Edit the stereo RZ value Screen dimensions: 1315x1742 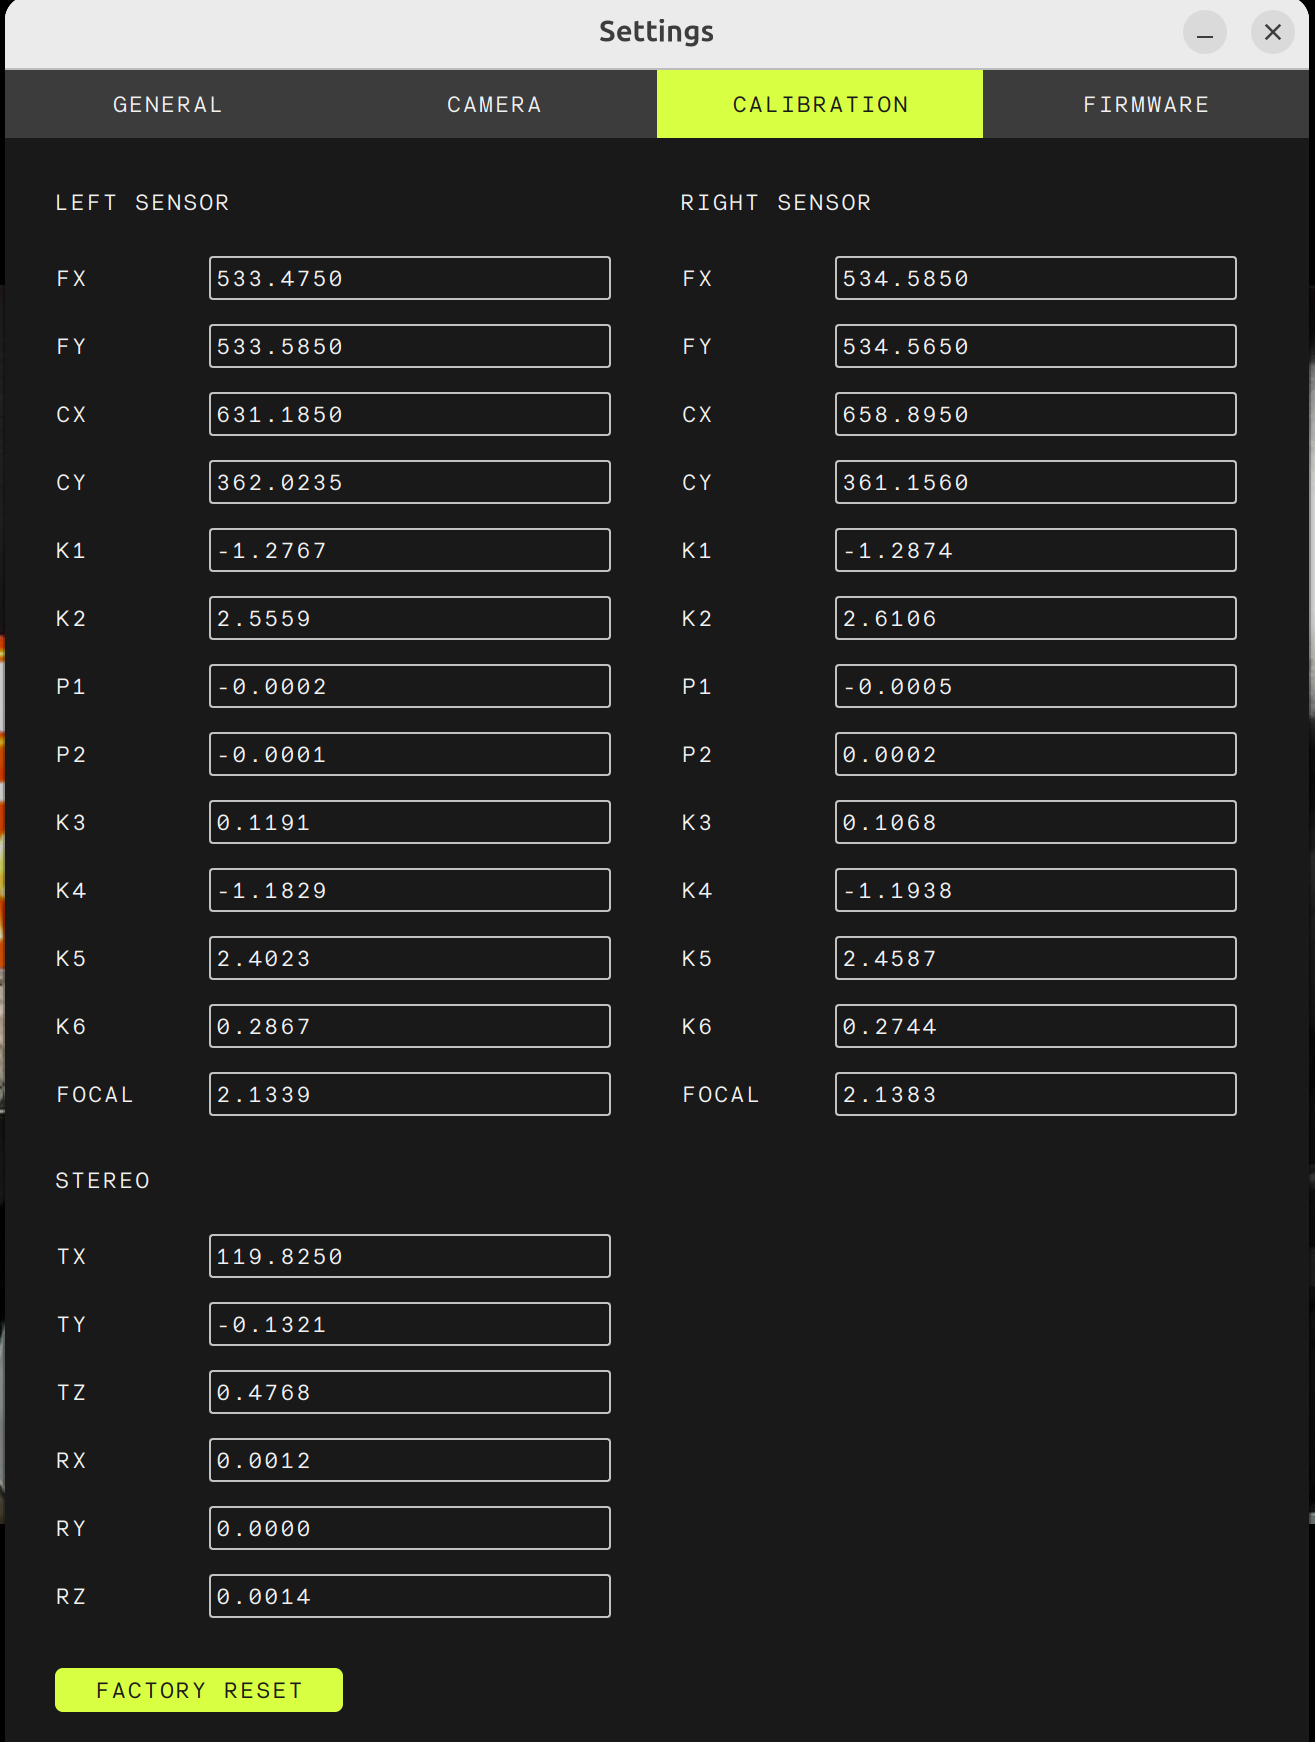(409, 1597)
